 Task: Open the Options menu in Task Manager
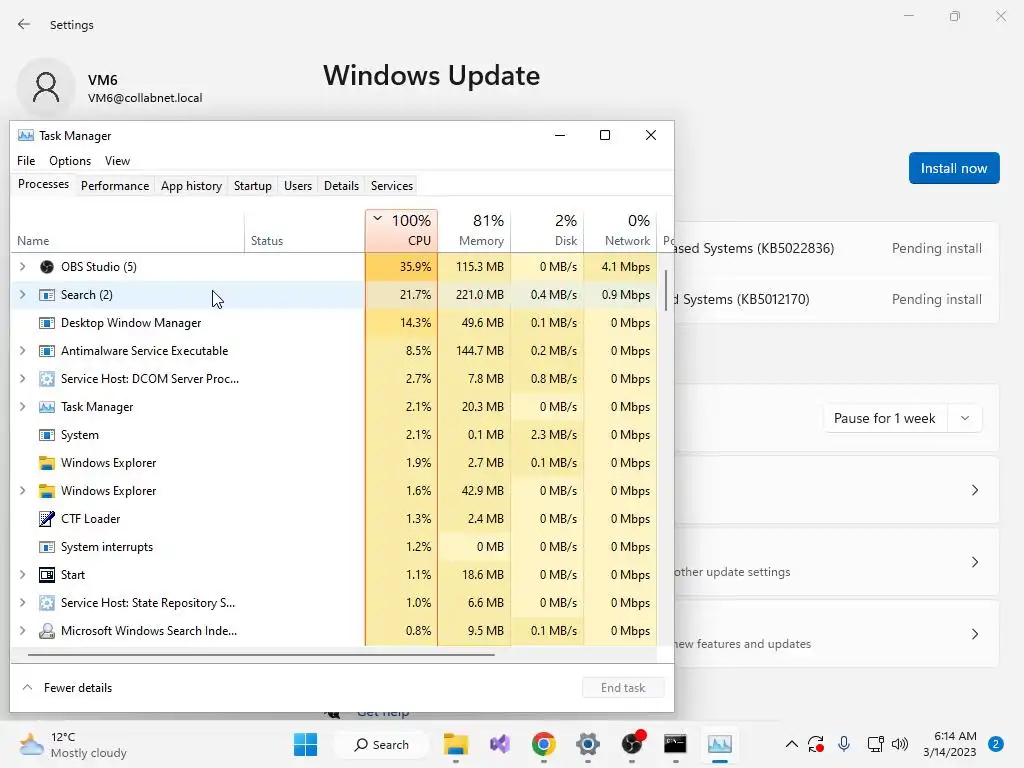(x=70, y=161)
